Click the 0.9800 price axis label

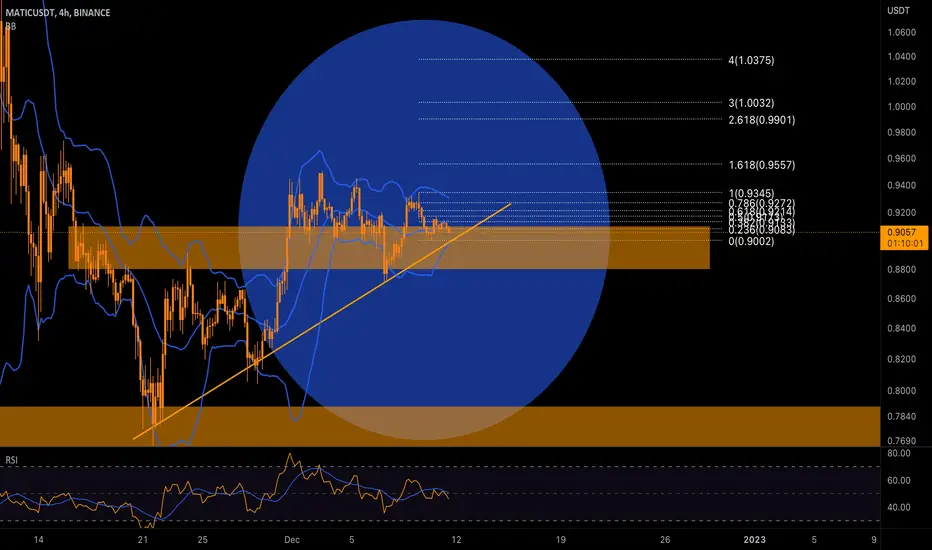pos(901,133)
